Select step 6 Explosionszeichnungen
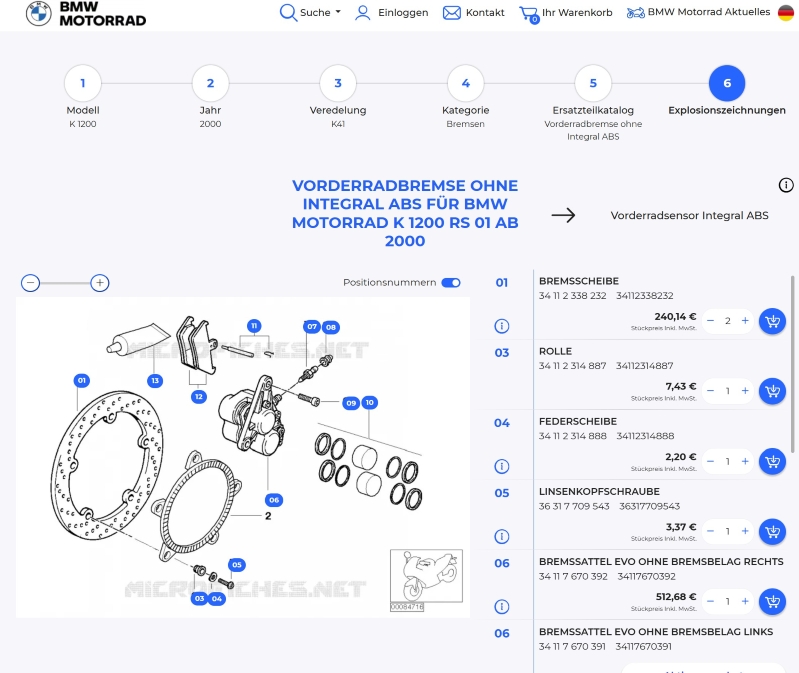 727,83
